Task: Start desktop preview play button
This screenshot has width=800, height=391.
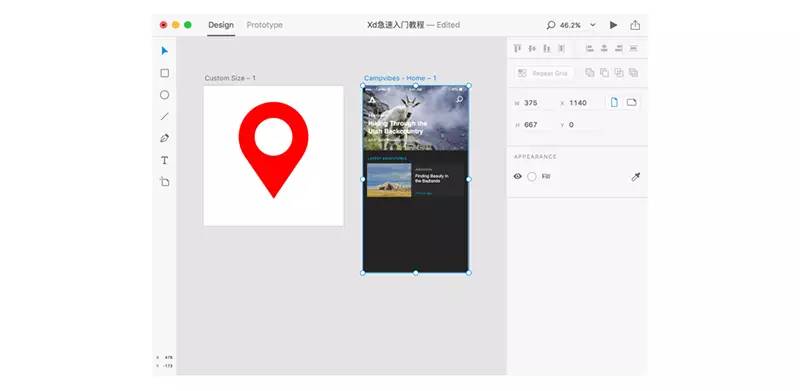Action: click(613, 25)
